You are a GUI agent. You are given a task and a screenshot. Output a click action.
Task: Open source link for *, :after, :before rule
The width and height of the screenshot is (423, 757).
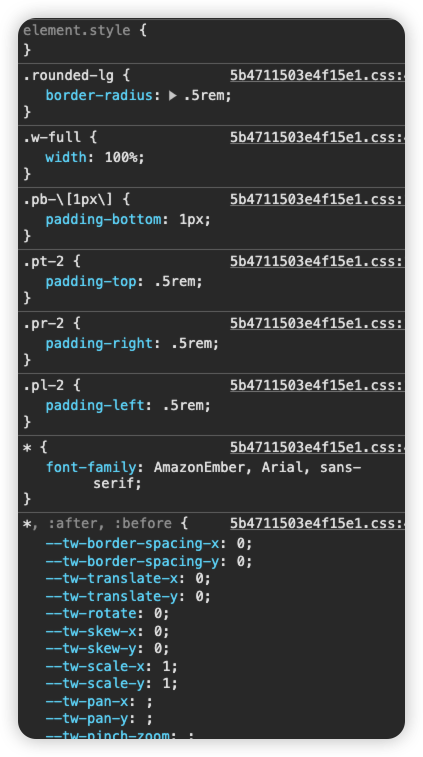click(x=317, y=523)
